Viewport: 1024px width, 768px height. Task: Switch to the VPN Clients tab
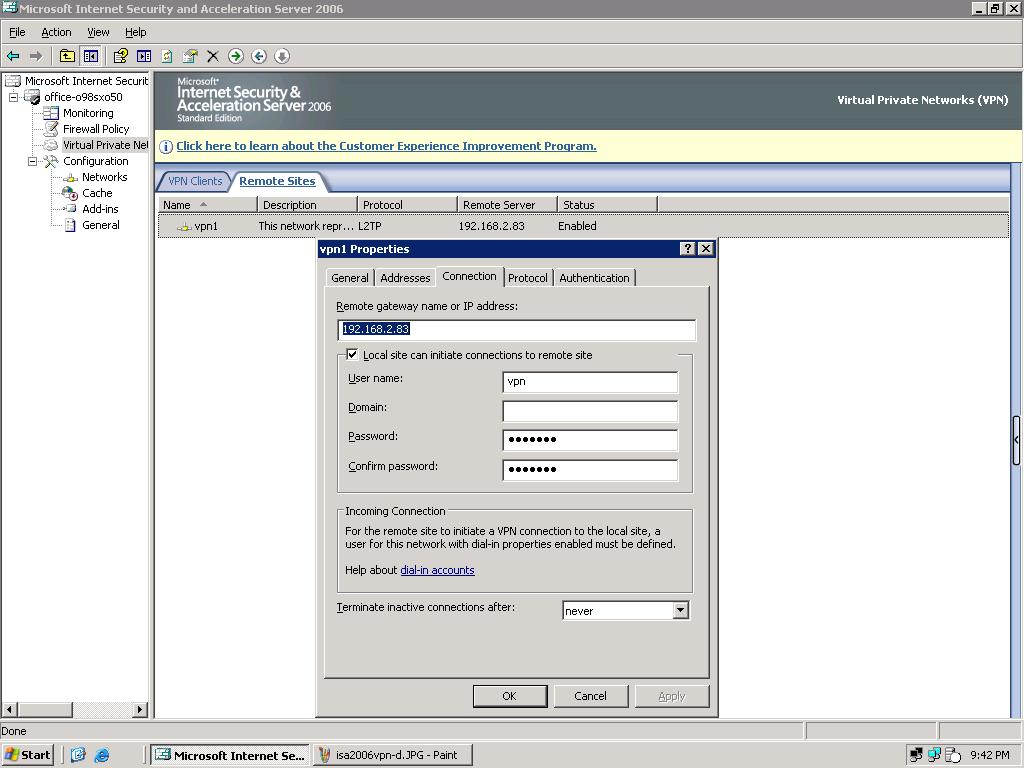pos(195,181)
